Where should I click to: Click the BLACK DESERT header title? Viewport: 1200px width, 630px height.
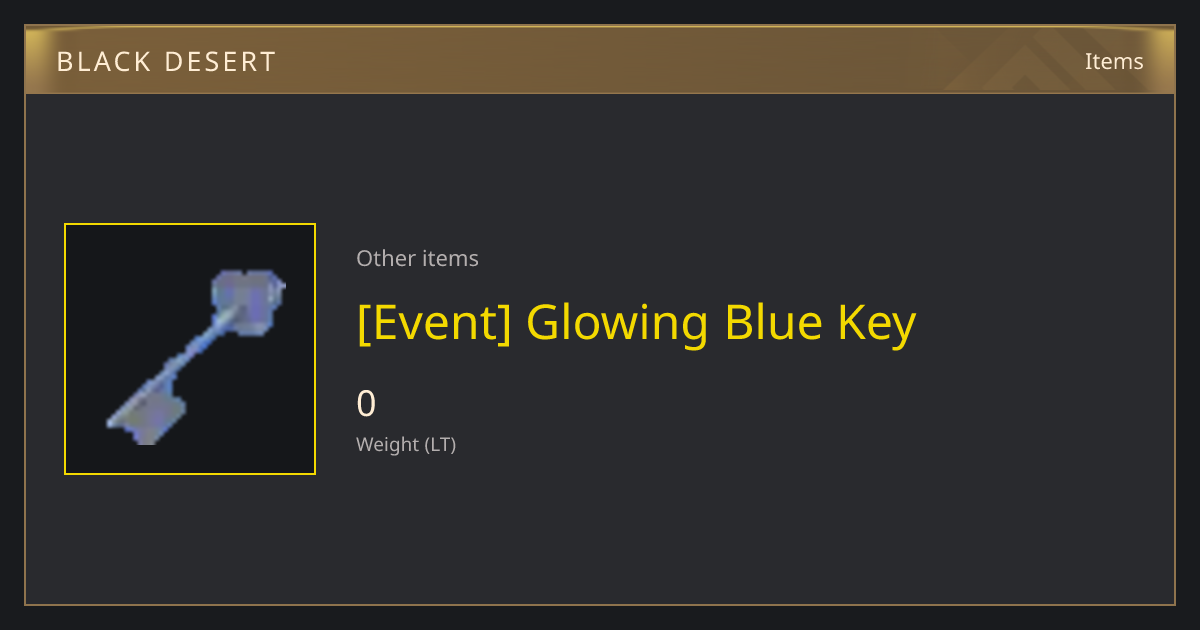click(166, 62)
